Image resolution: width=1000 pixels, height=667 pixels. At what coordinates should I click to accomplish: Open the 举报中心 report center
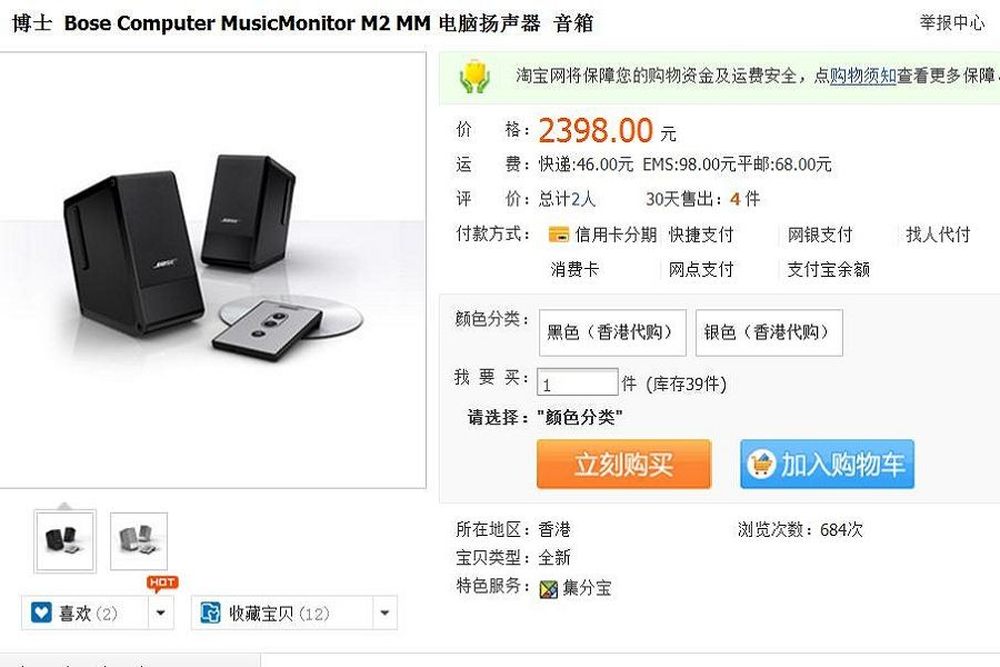tap(952, 23)
